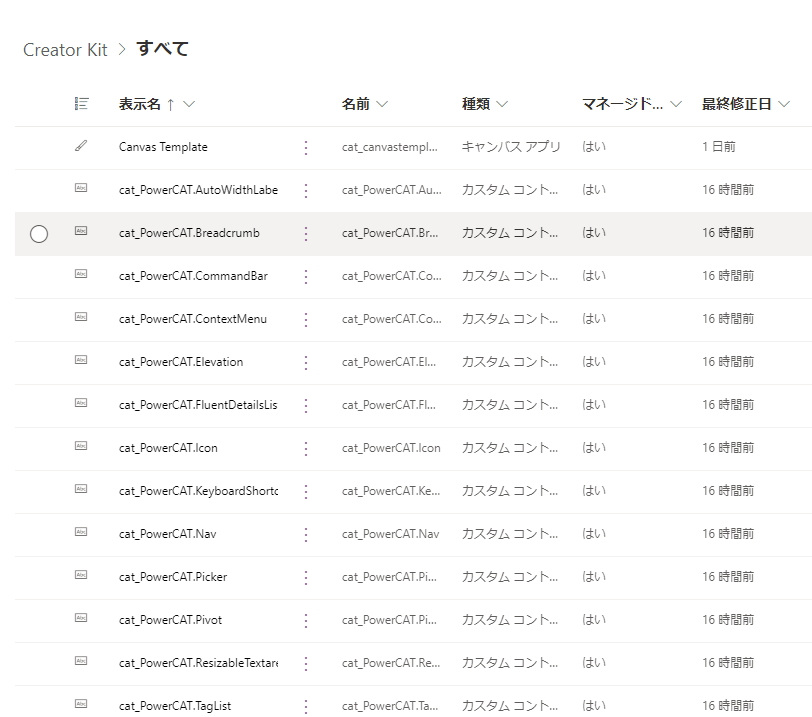Click the cat_PowerCAT.Icon row component icon
This screenshot has width=812, height=717.
click(81, 446)
